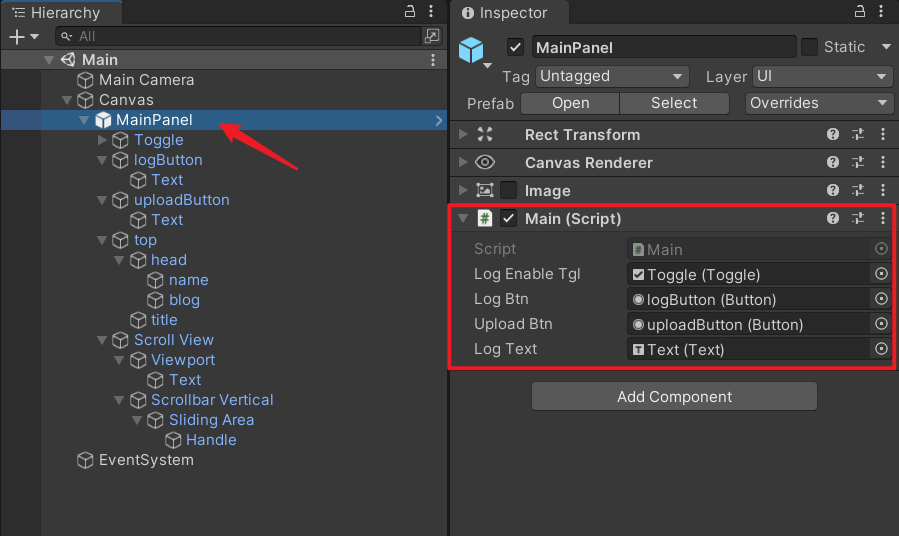Open the prefab Overrides dropdown
This screenshot has height=536, width=899.
(x=819, y=103)
